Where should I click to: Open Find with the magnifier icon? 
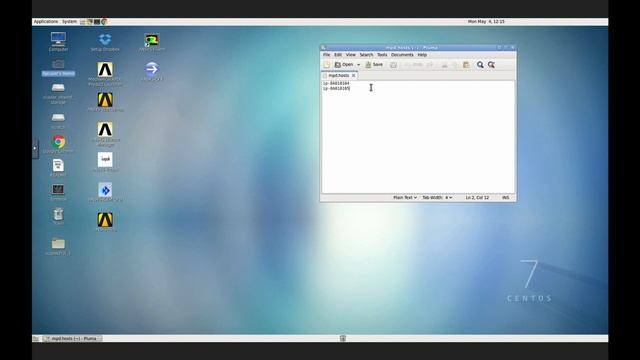(480, 65)
